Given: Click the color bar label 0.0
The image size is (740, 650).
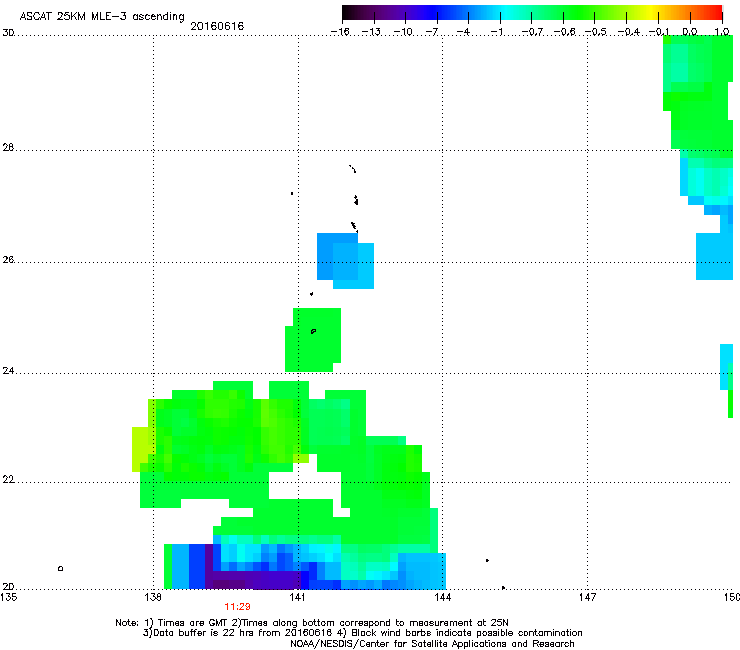Looking at the screenshot, I should coord(690,32).
